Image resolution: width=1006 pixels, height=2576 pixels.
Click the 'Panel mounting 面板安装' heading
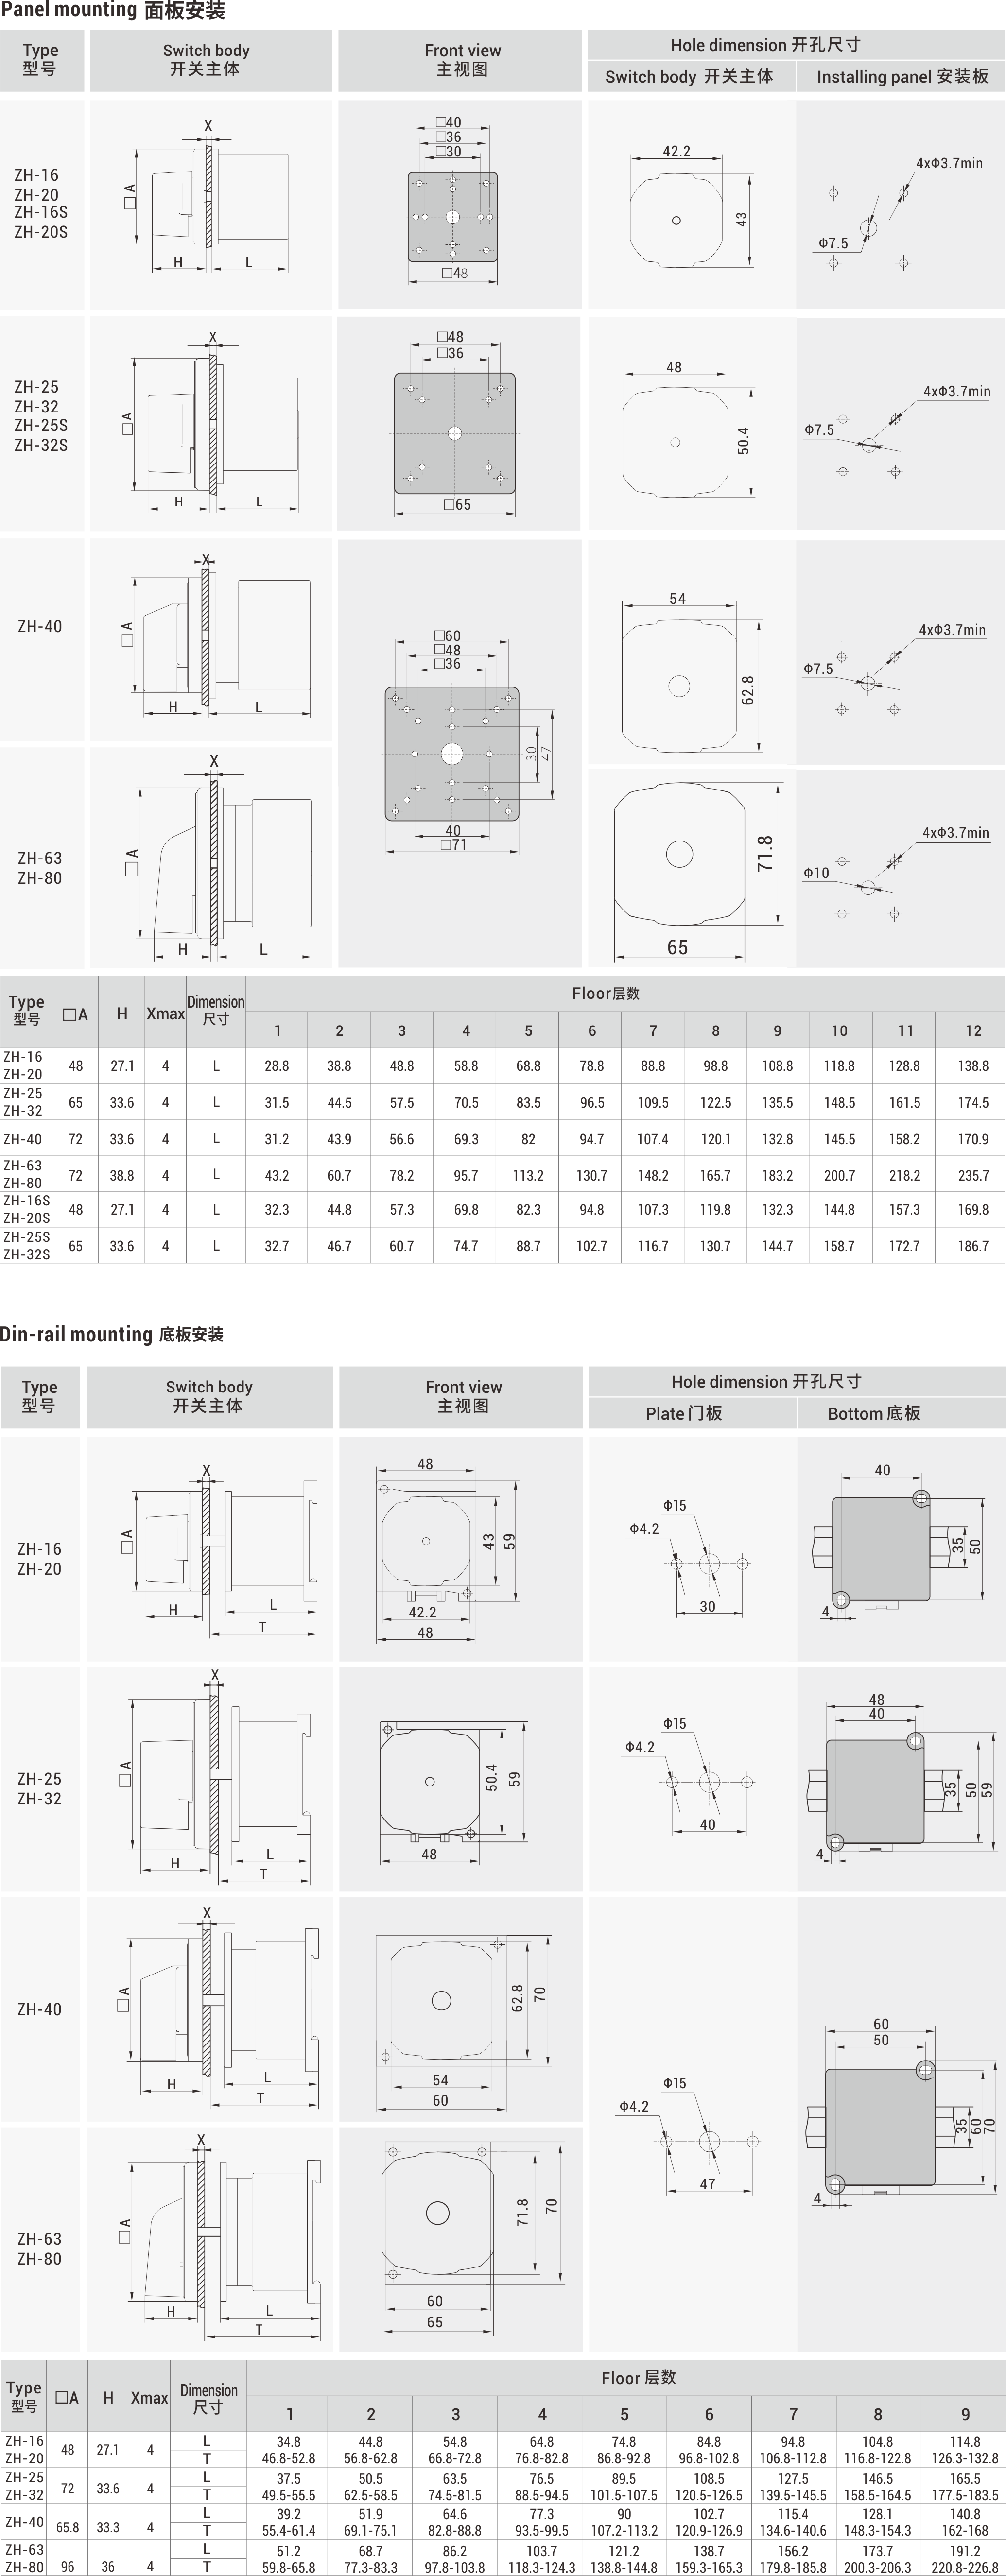tap(113, 11)
